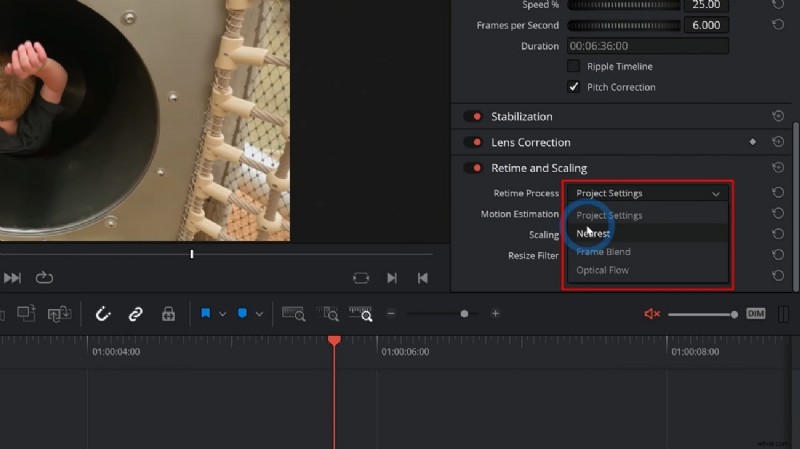Toggle DIM audio button
The image size is (800, 449).
pyautogui.click(x=756, y=313)
